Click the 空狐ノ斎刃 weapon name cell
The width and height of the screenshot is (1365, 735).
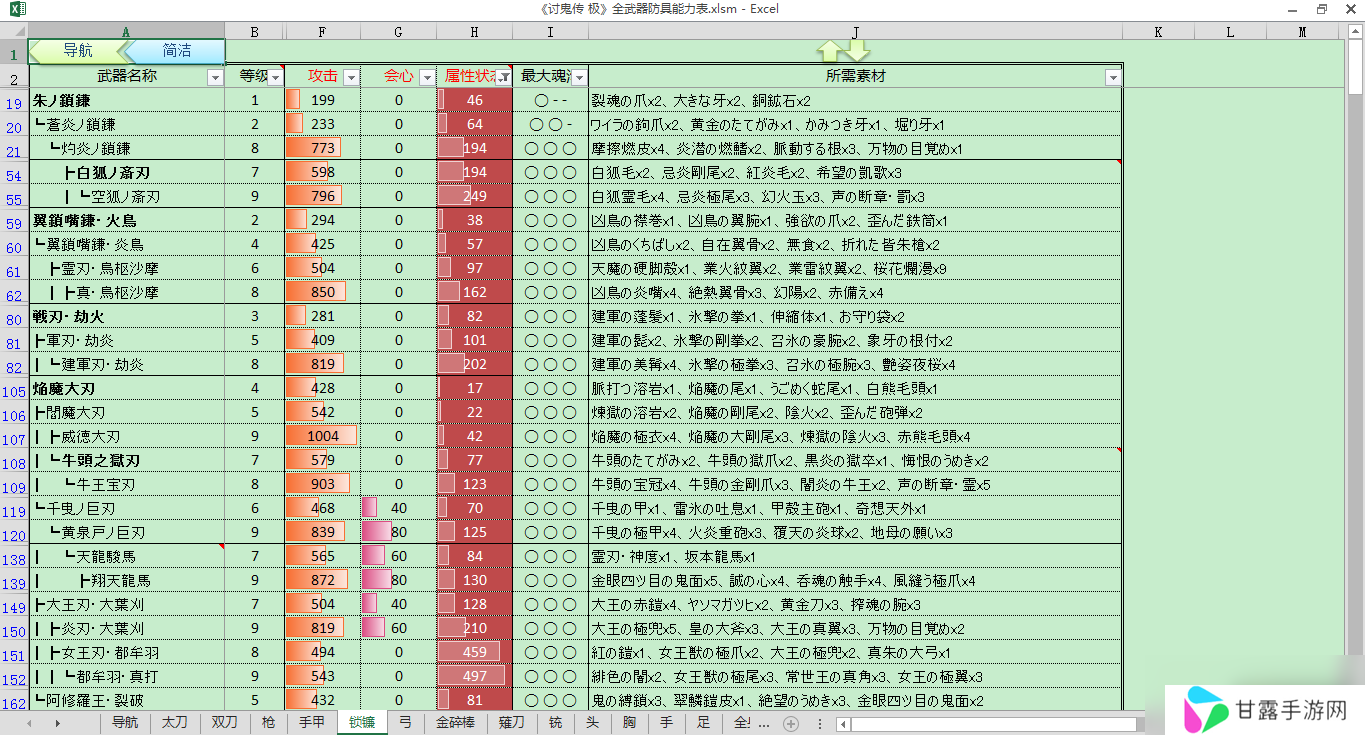tap(127, 196)
